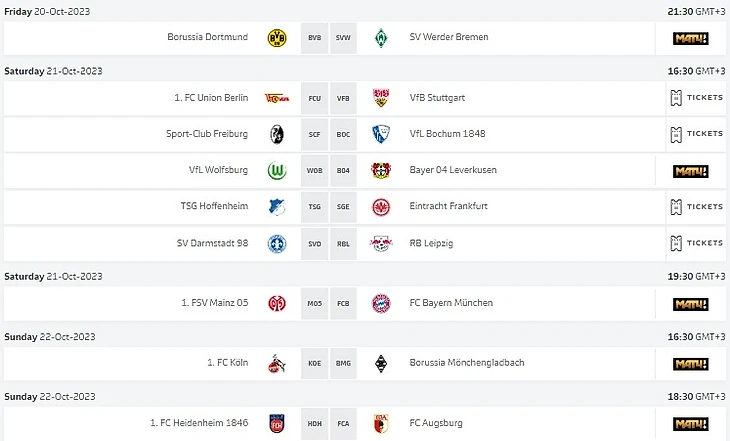Viewport: 730px width, 441px height.
Task: Get Tickets for Hoffenheim vs Frankfurt
Action: 695,207
